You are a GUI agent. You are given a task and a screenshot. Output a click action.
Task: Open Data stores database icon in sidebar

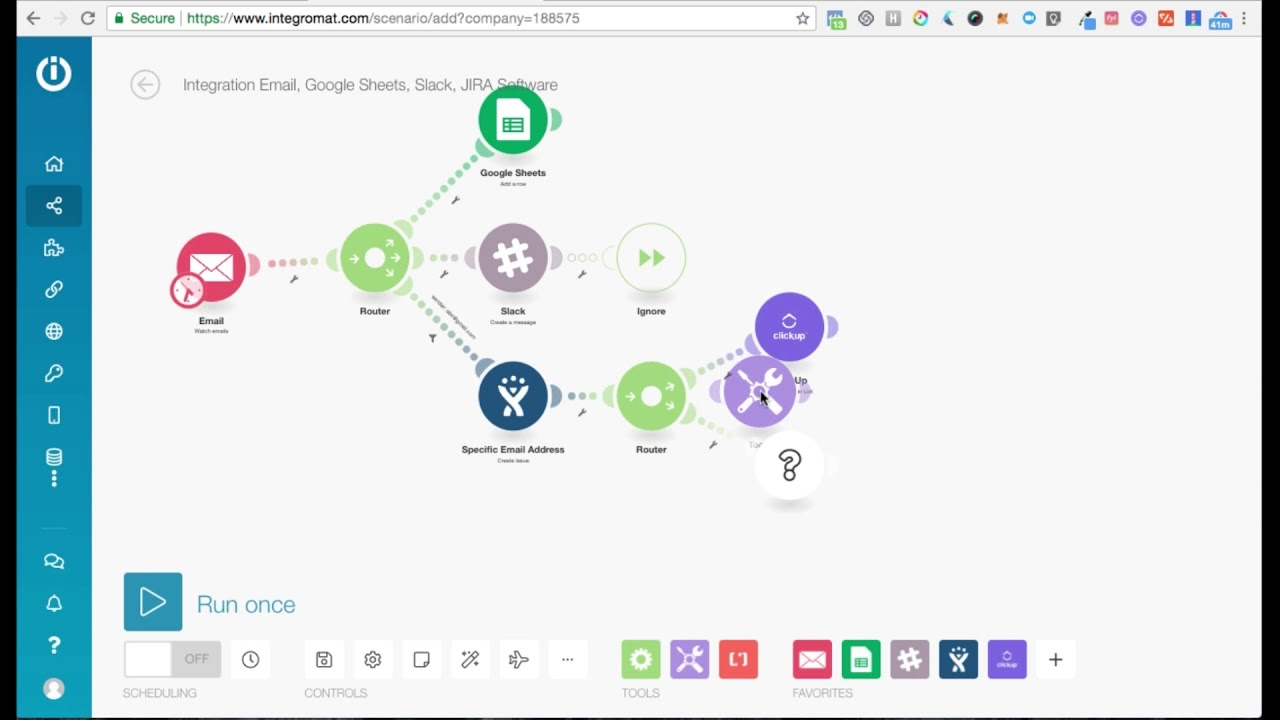(54, 457)
